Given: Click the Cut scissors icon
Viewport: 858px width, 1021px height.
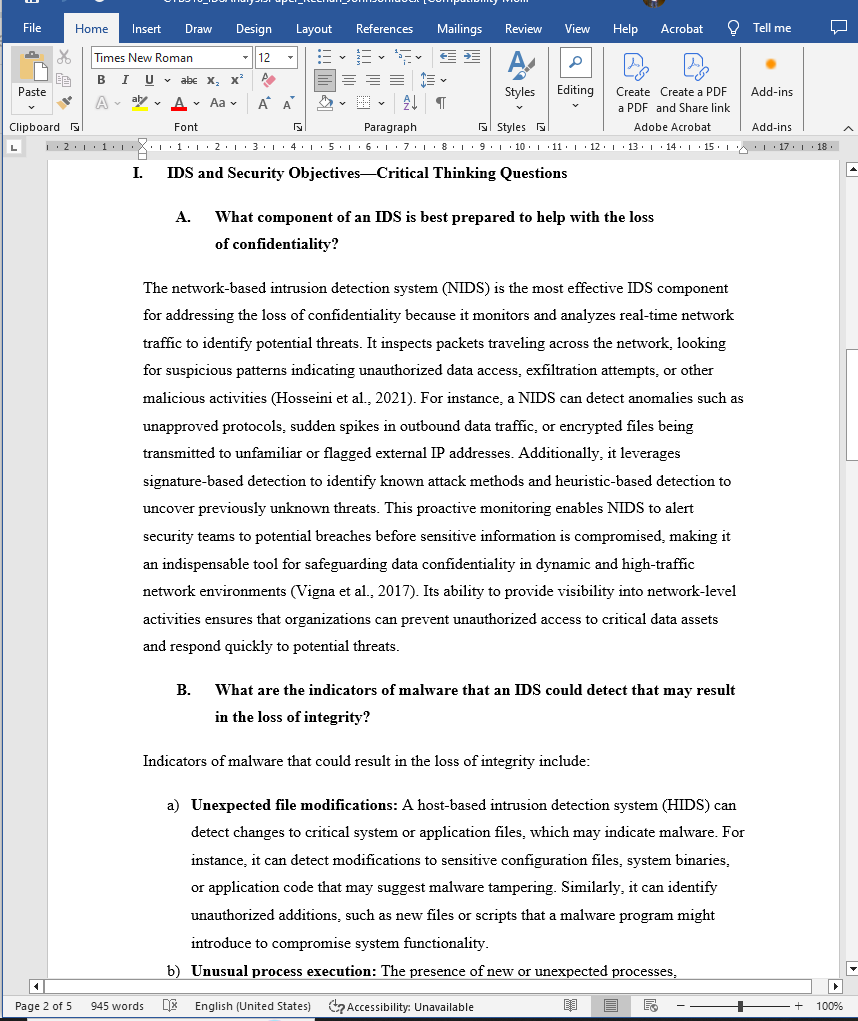Looking at the screenshot, I should [x=64, y=57].
